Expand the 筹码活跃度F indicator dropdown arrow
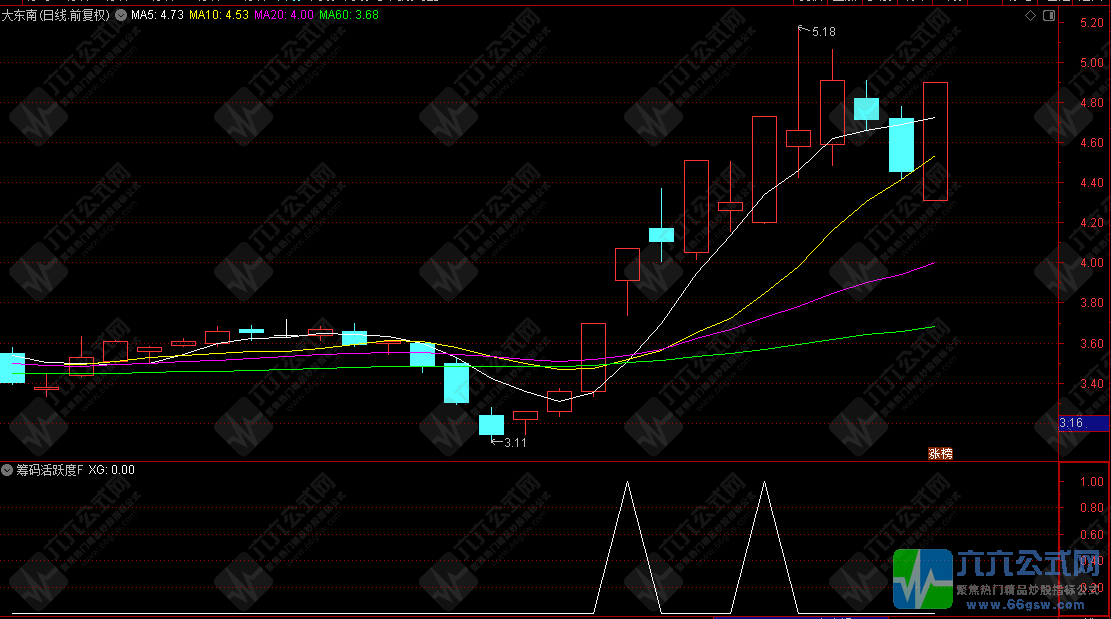 tap(7, 470)
